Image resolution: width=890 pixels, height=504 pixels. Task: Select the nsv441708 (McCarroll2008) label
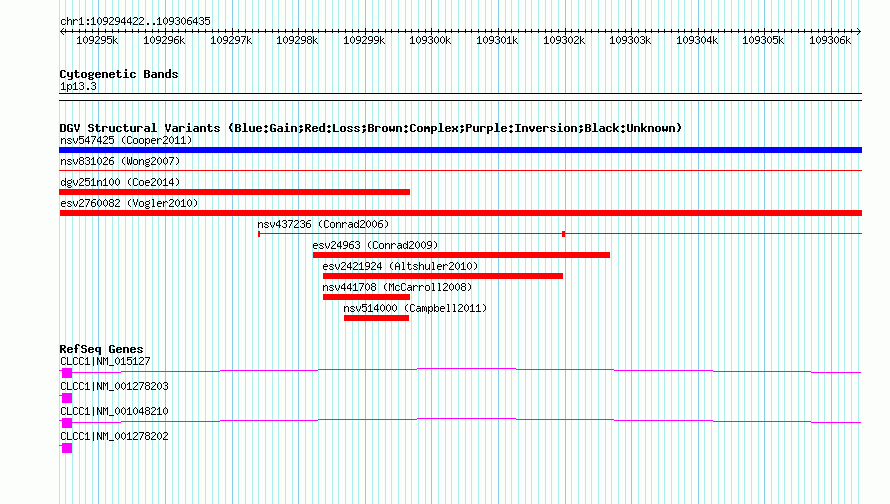tap(397, 287)
